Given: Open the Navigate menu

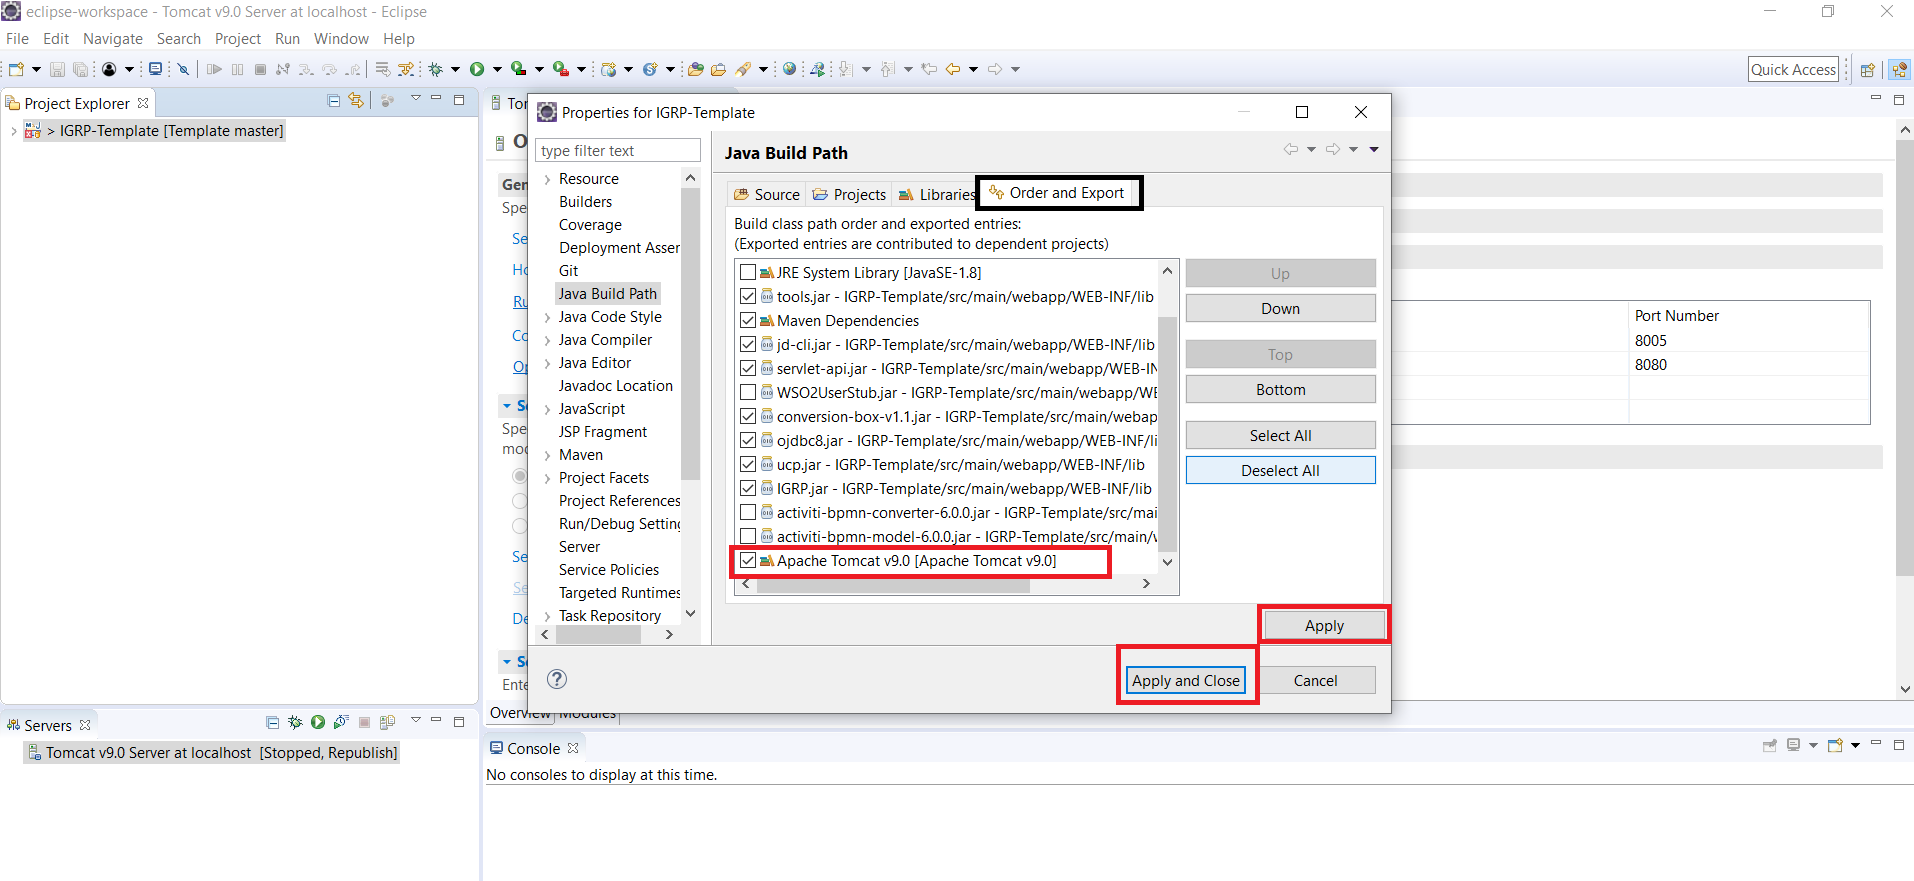Looking at the screenshot, I should click(113, 39).
